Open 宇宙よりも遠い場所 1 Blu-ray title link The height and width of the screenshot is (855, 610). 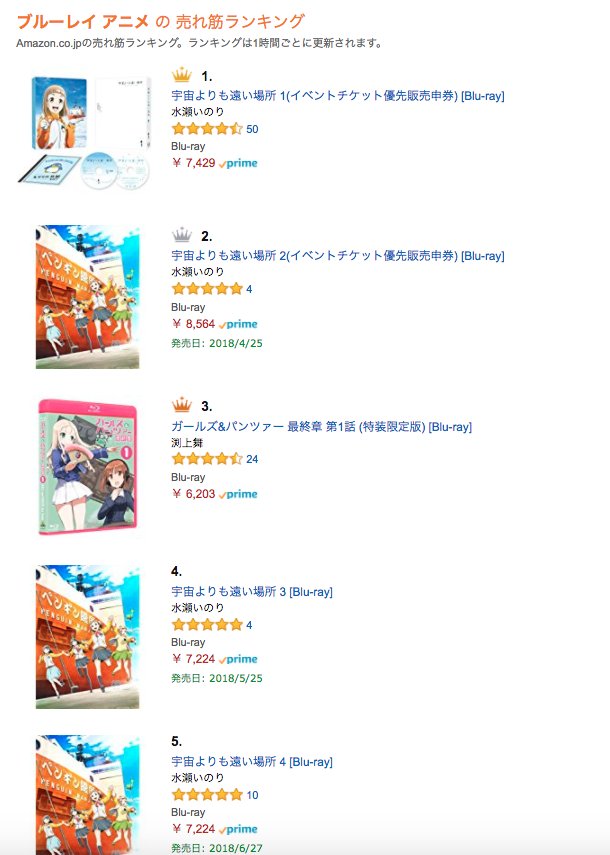coord(338,96)
